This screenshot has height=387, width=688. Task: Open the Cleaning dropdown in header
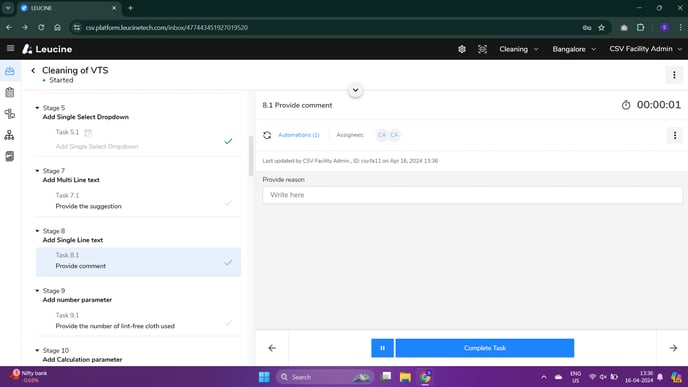518,49
